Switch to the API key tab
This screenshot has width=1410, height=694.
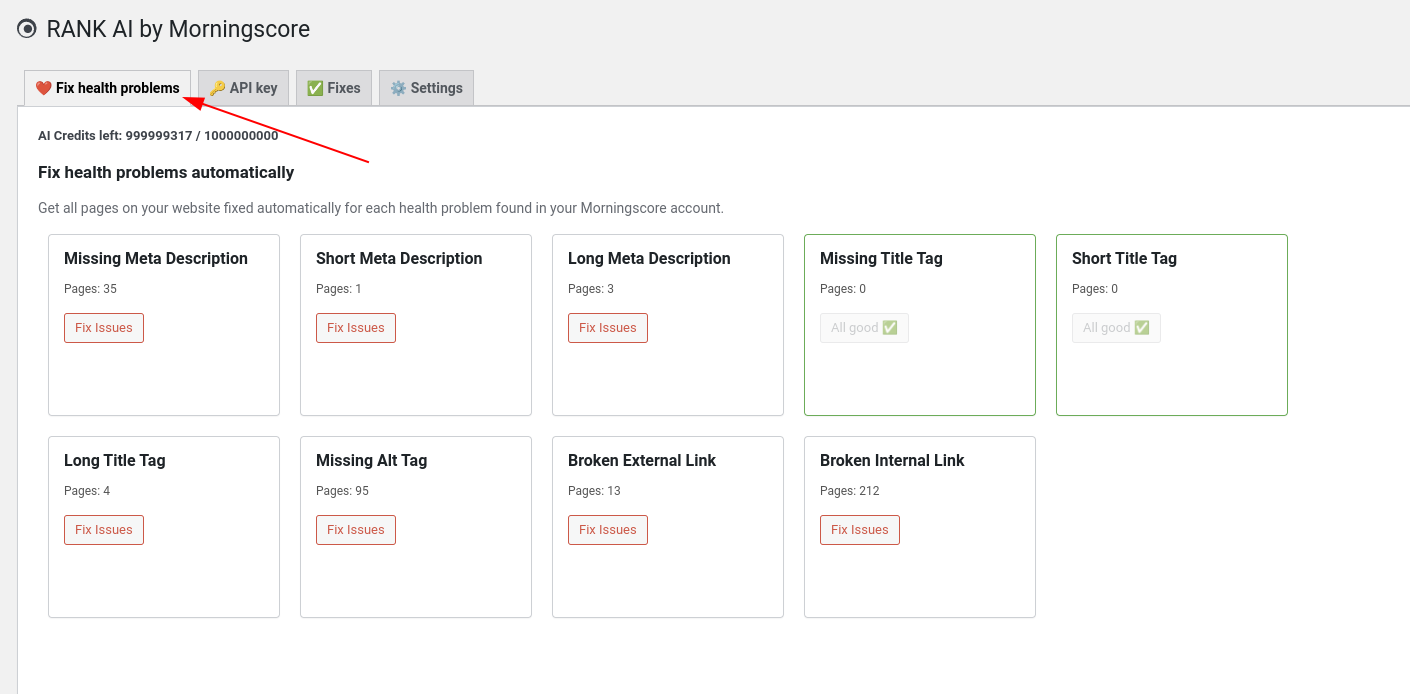tap(243, 88)
